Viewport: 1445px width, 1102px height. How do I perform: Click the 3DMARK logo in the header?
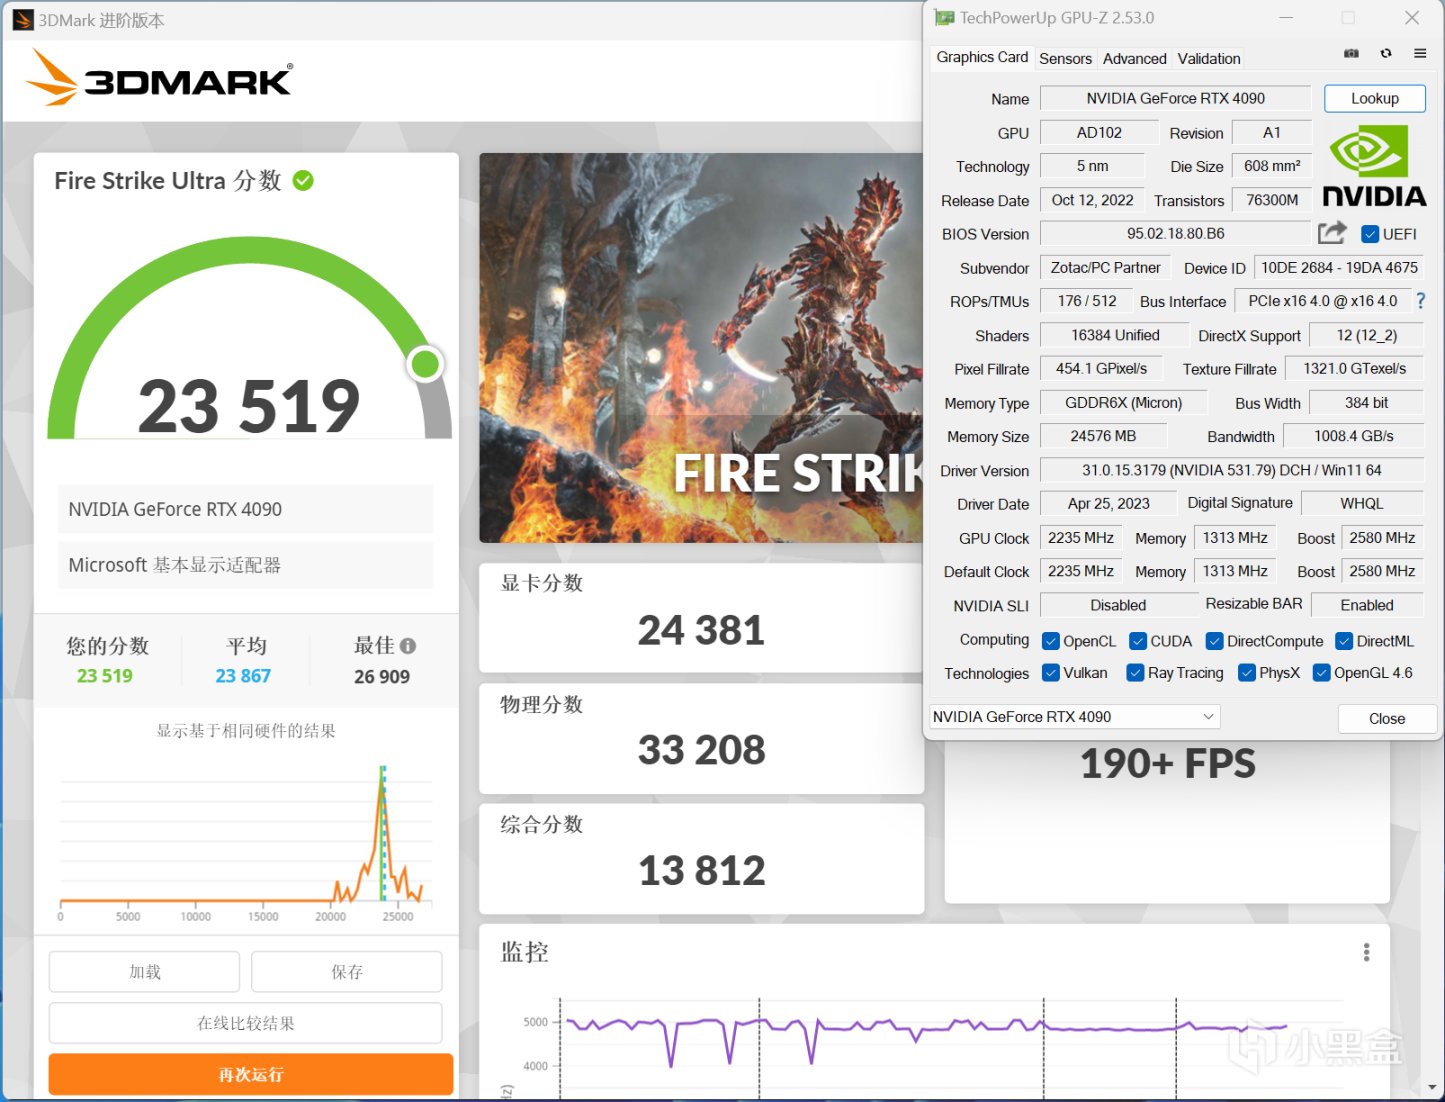coord(159,77)
